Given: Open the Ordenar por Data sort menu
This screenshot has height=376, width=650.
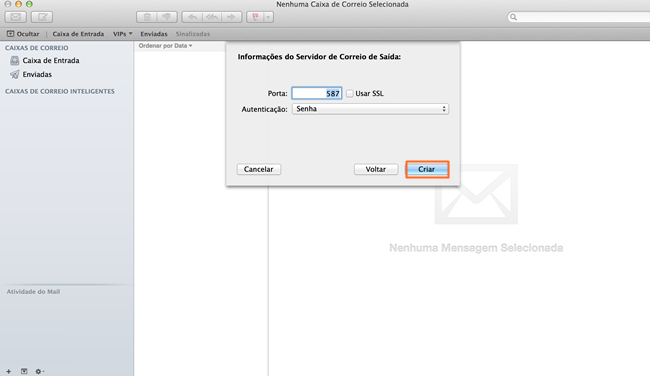Looking at the screenshot, I should pos(165,46).
